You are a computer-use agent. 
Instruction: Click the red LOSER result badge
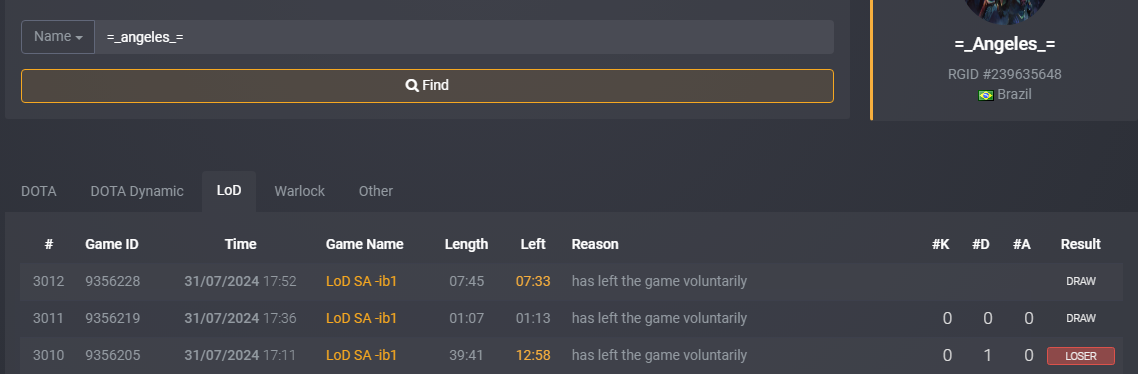pyautogui.click(x=1081, y=356)
